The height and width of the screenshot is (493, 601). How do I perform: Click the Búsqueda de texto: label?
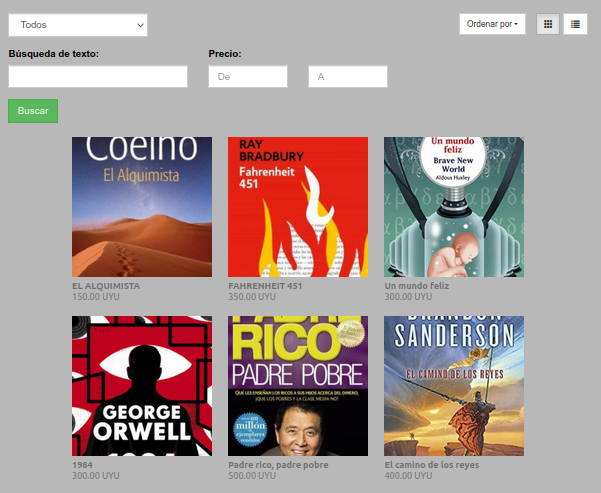click(54, 54)
